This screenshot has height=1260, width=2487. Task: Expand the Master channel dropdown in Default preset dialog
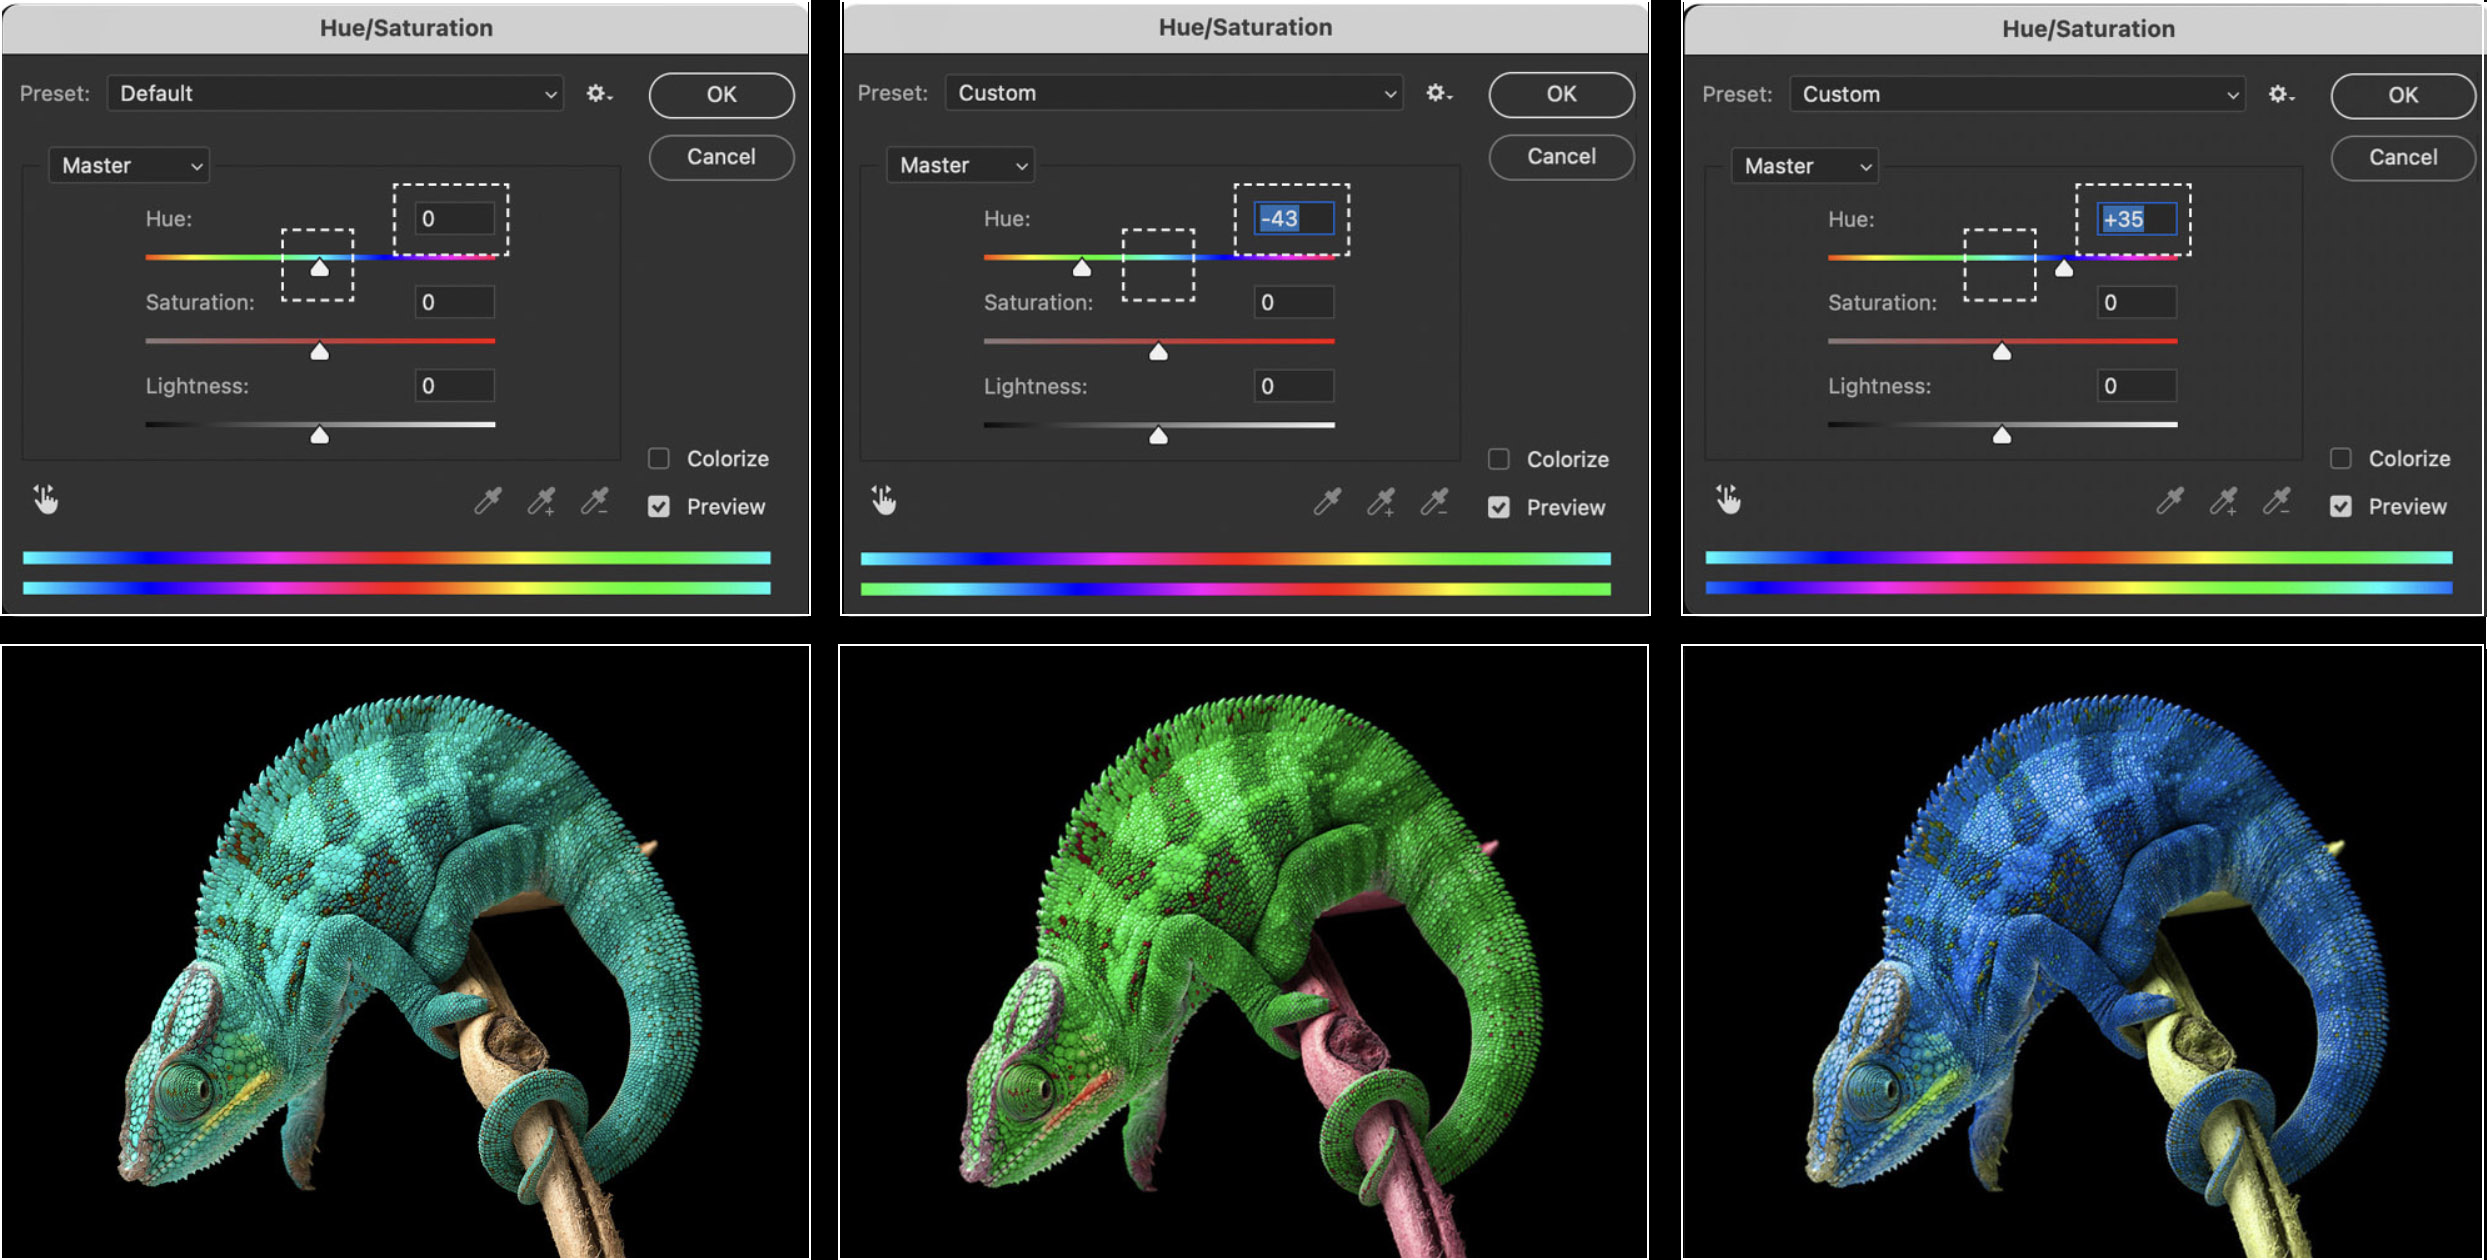pyautogui.click(x=129, y=166)
